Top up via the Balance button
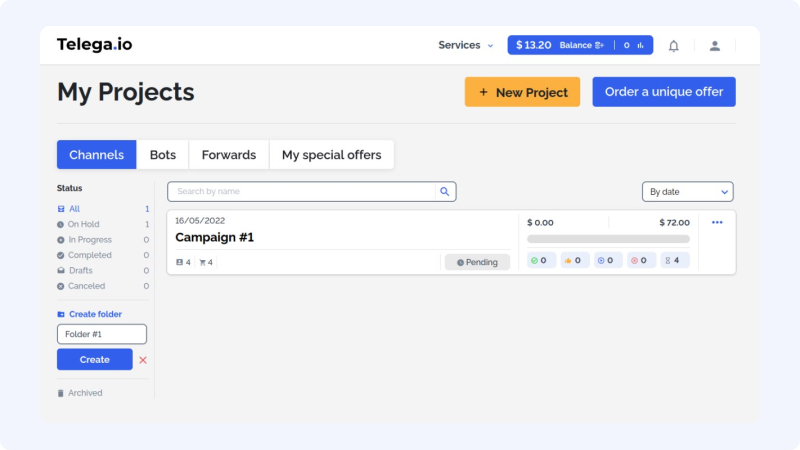The width and height of the screenshot is (800, 450). (582, 45)
